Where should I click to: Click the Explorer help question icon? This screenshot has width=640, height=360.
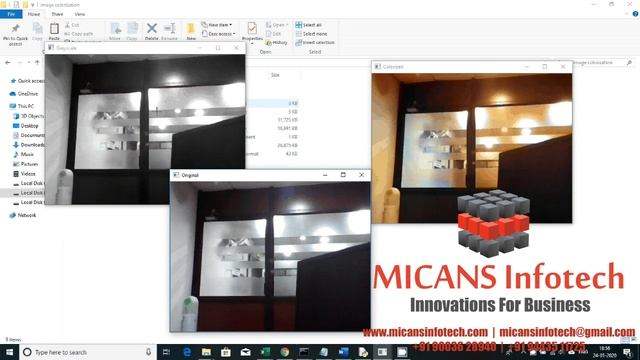[x=635, y=14]
